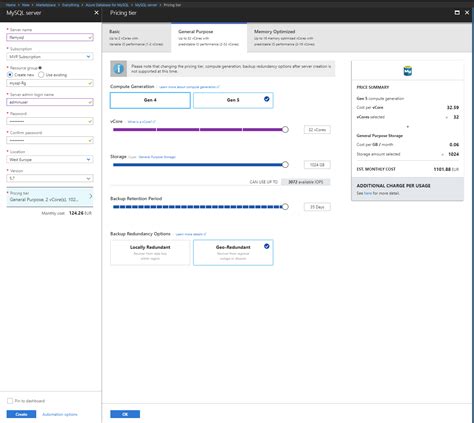Click the PRICE SUMMARY heading
This screenshot has width=474, height=423.
click(373, 87)
